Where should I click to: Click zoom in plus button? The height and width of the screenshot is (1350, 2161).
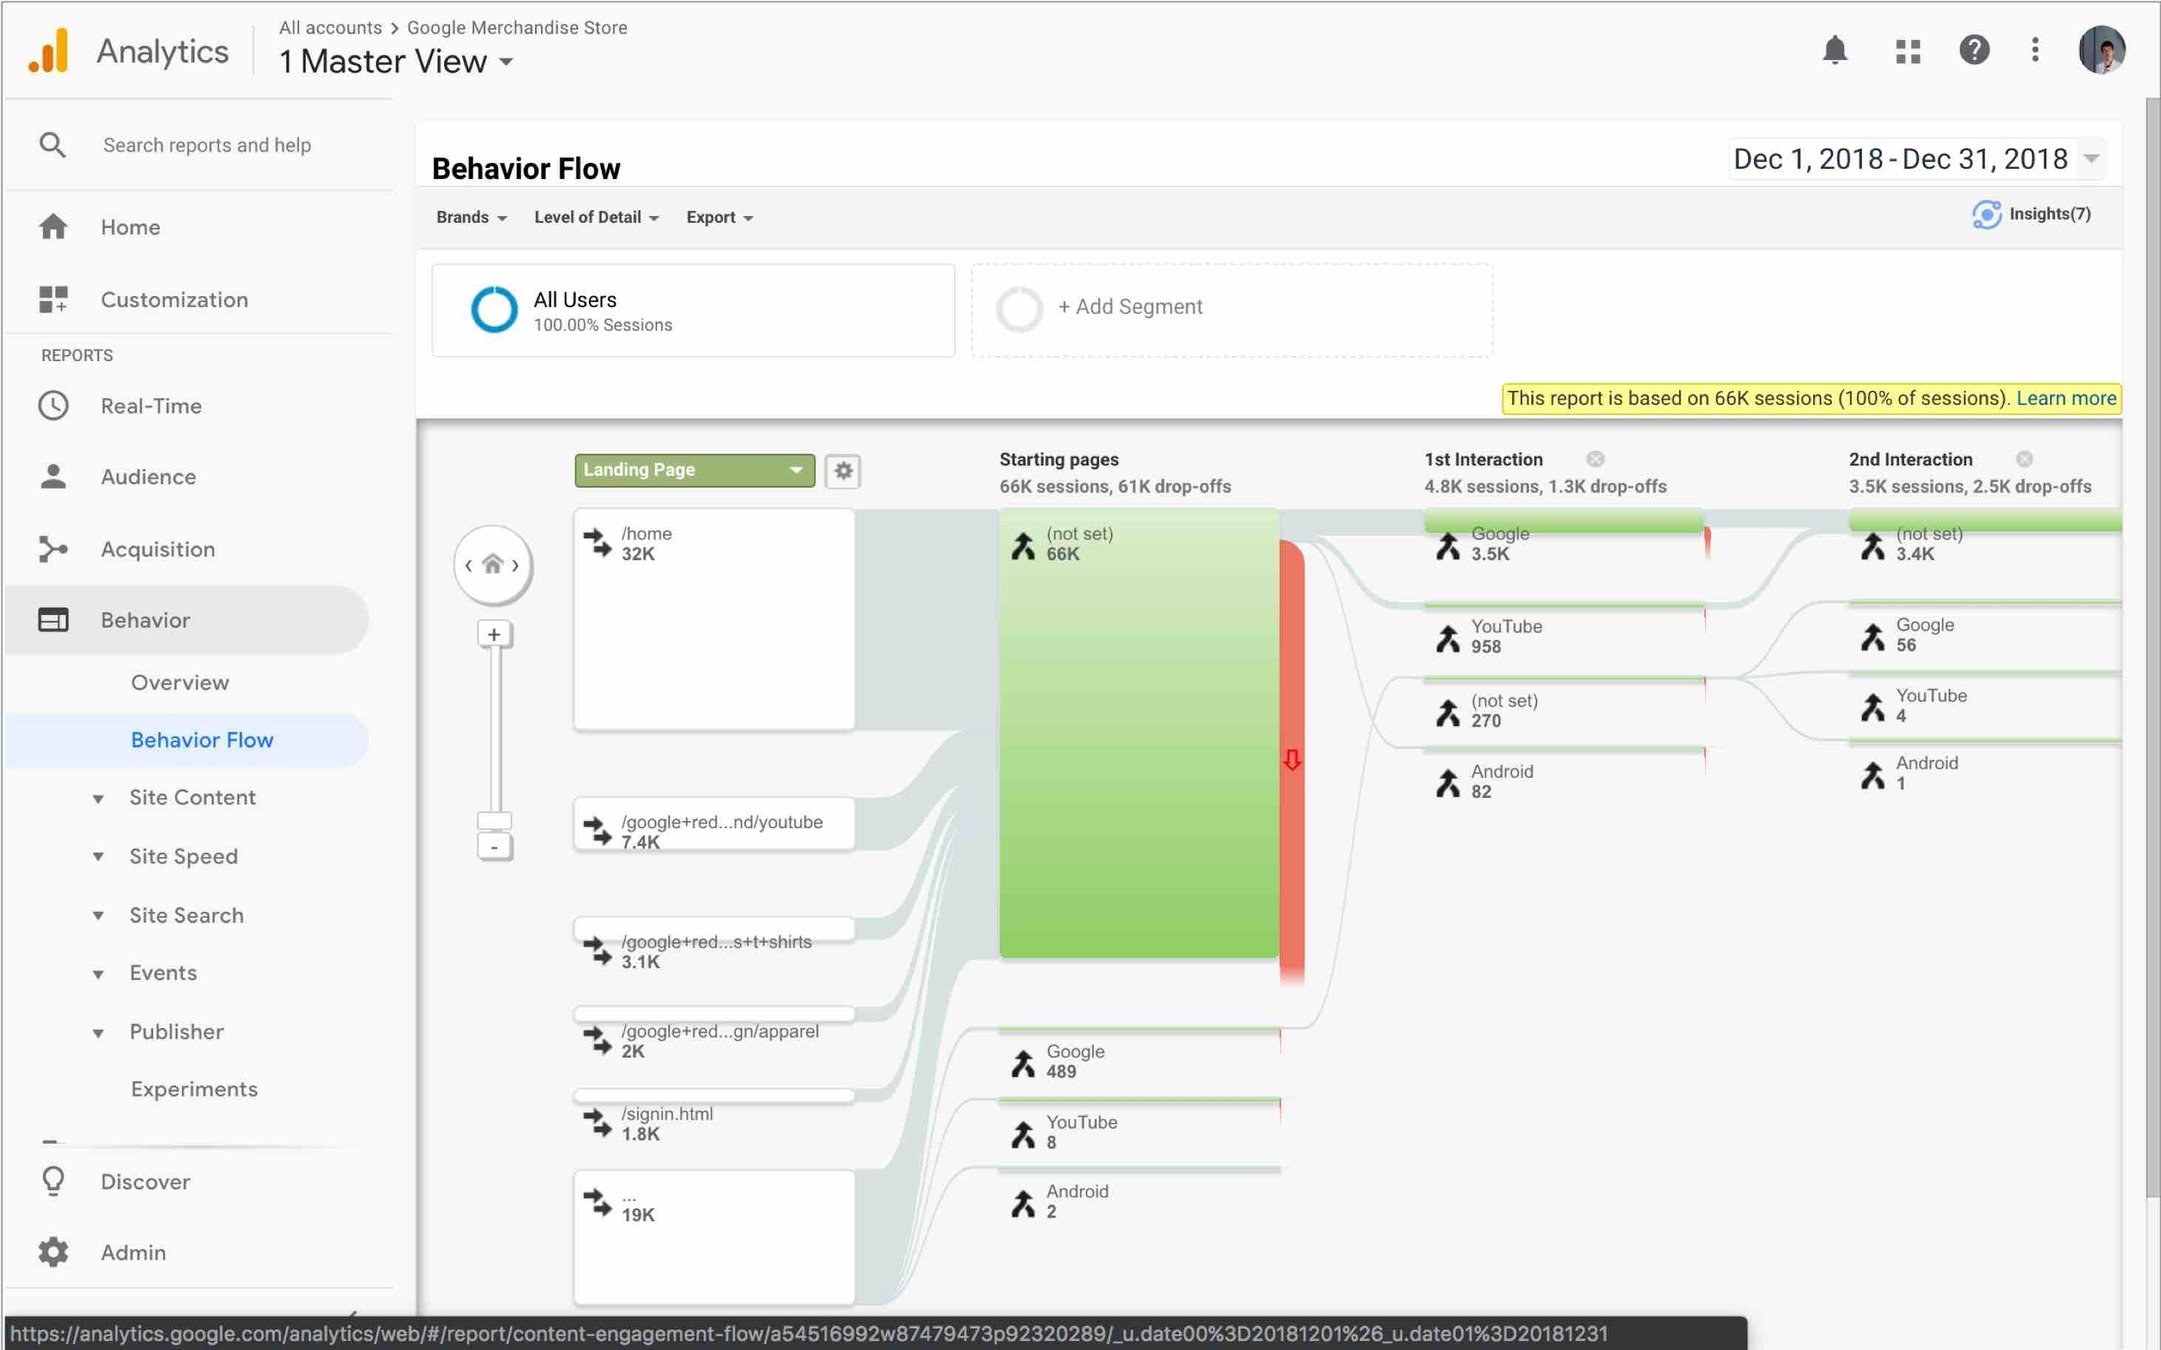coord(494,634)
